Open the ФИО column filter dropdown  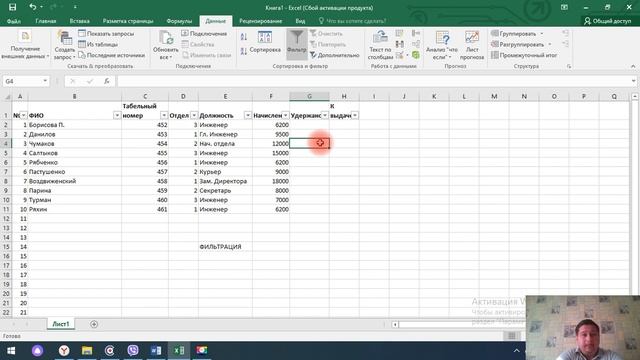coord(117,116)
